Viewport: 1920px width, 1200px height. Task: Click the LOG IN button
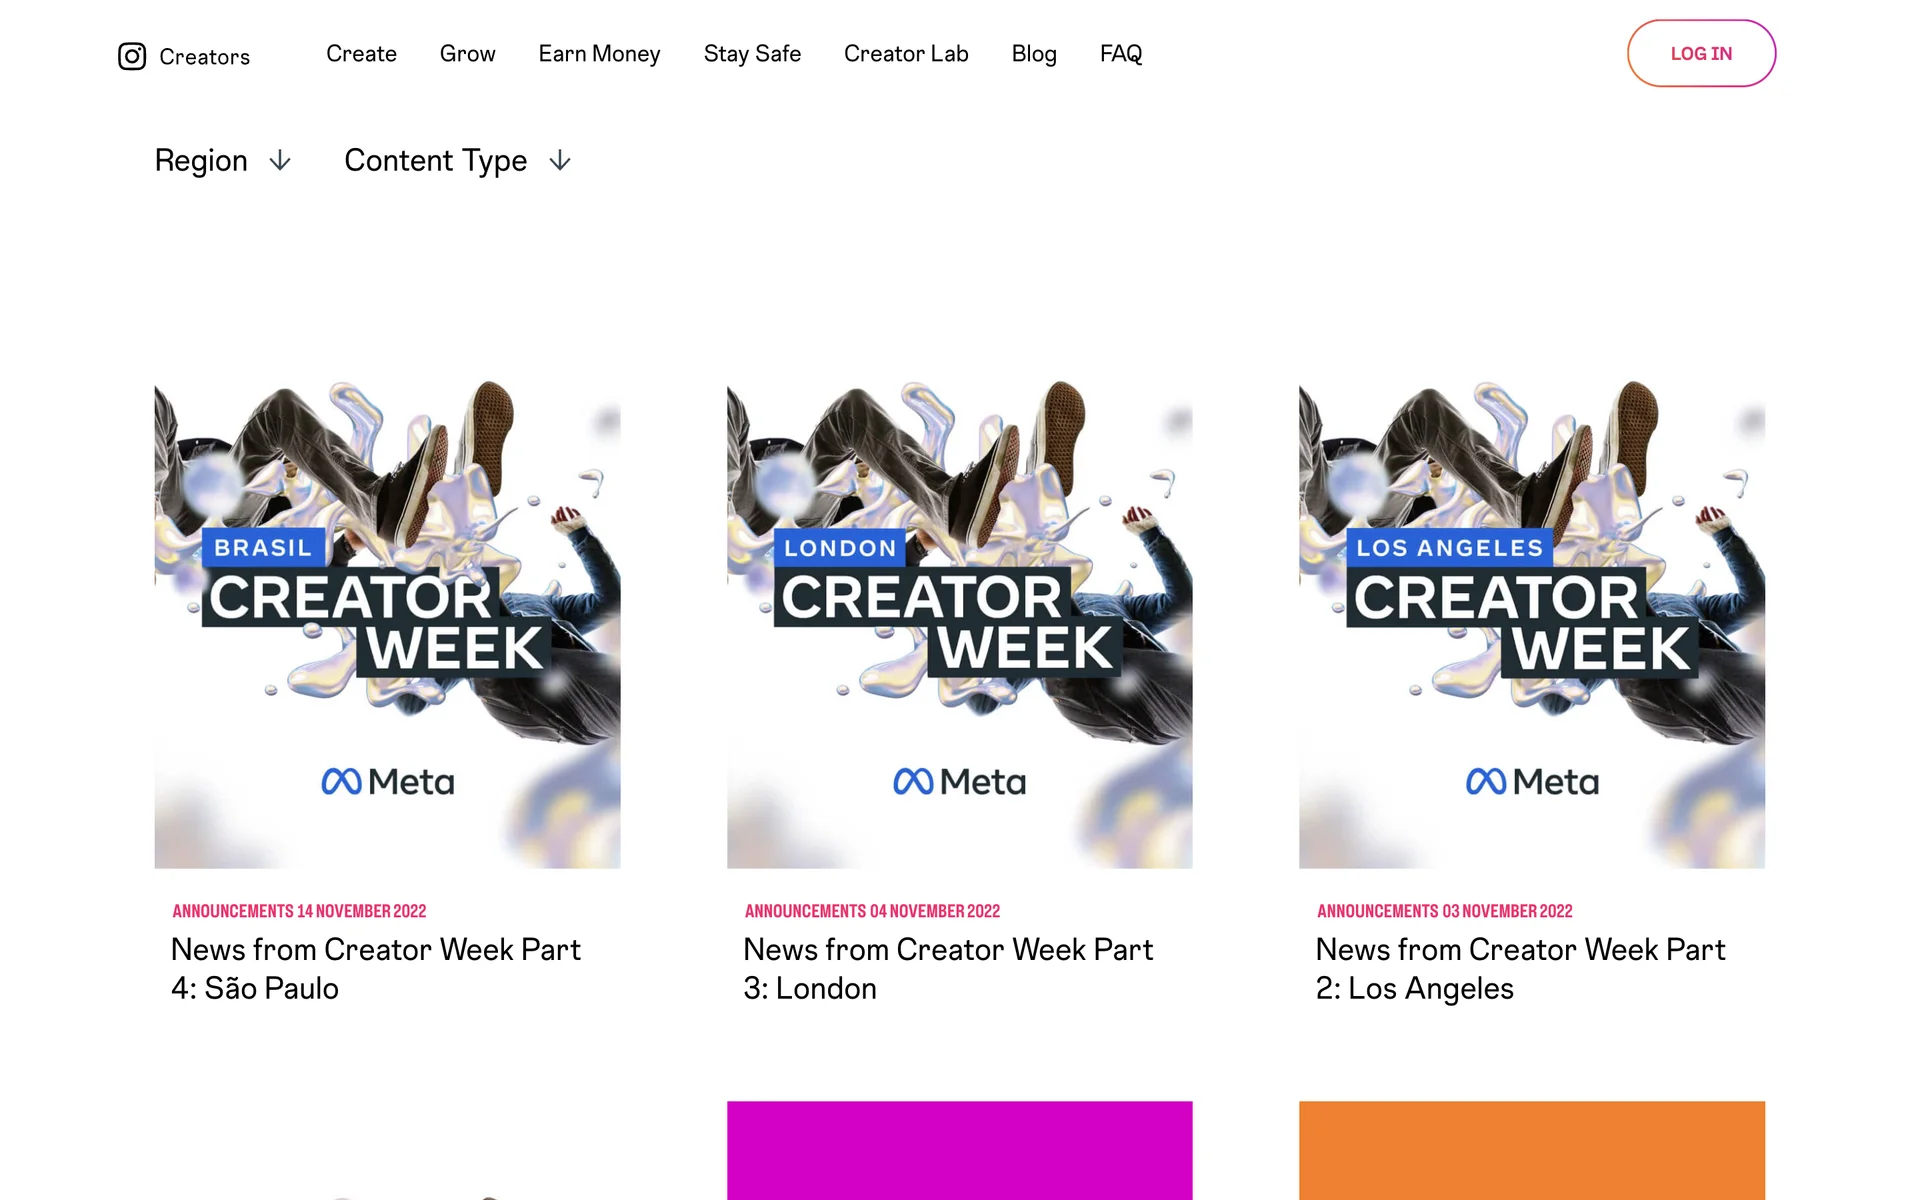coord(1701,53)
